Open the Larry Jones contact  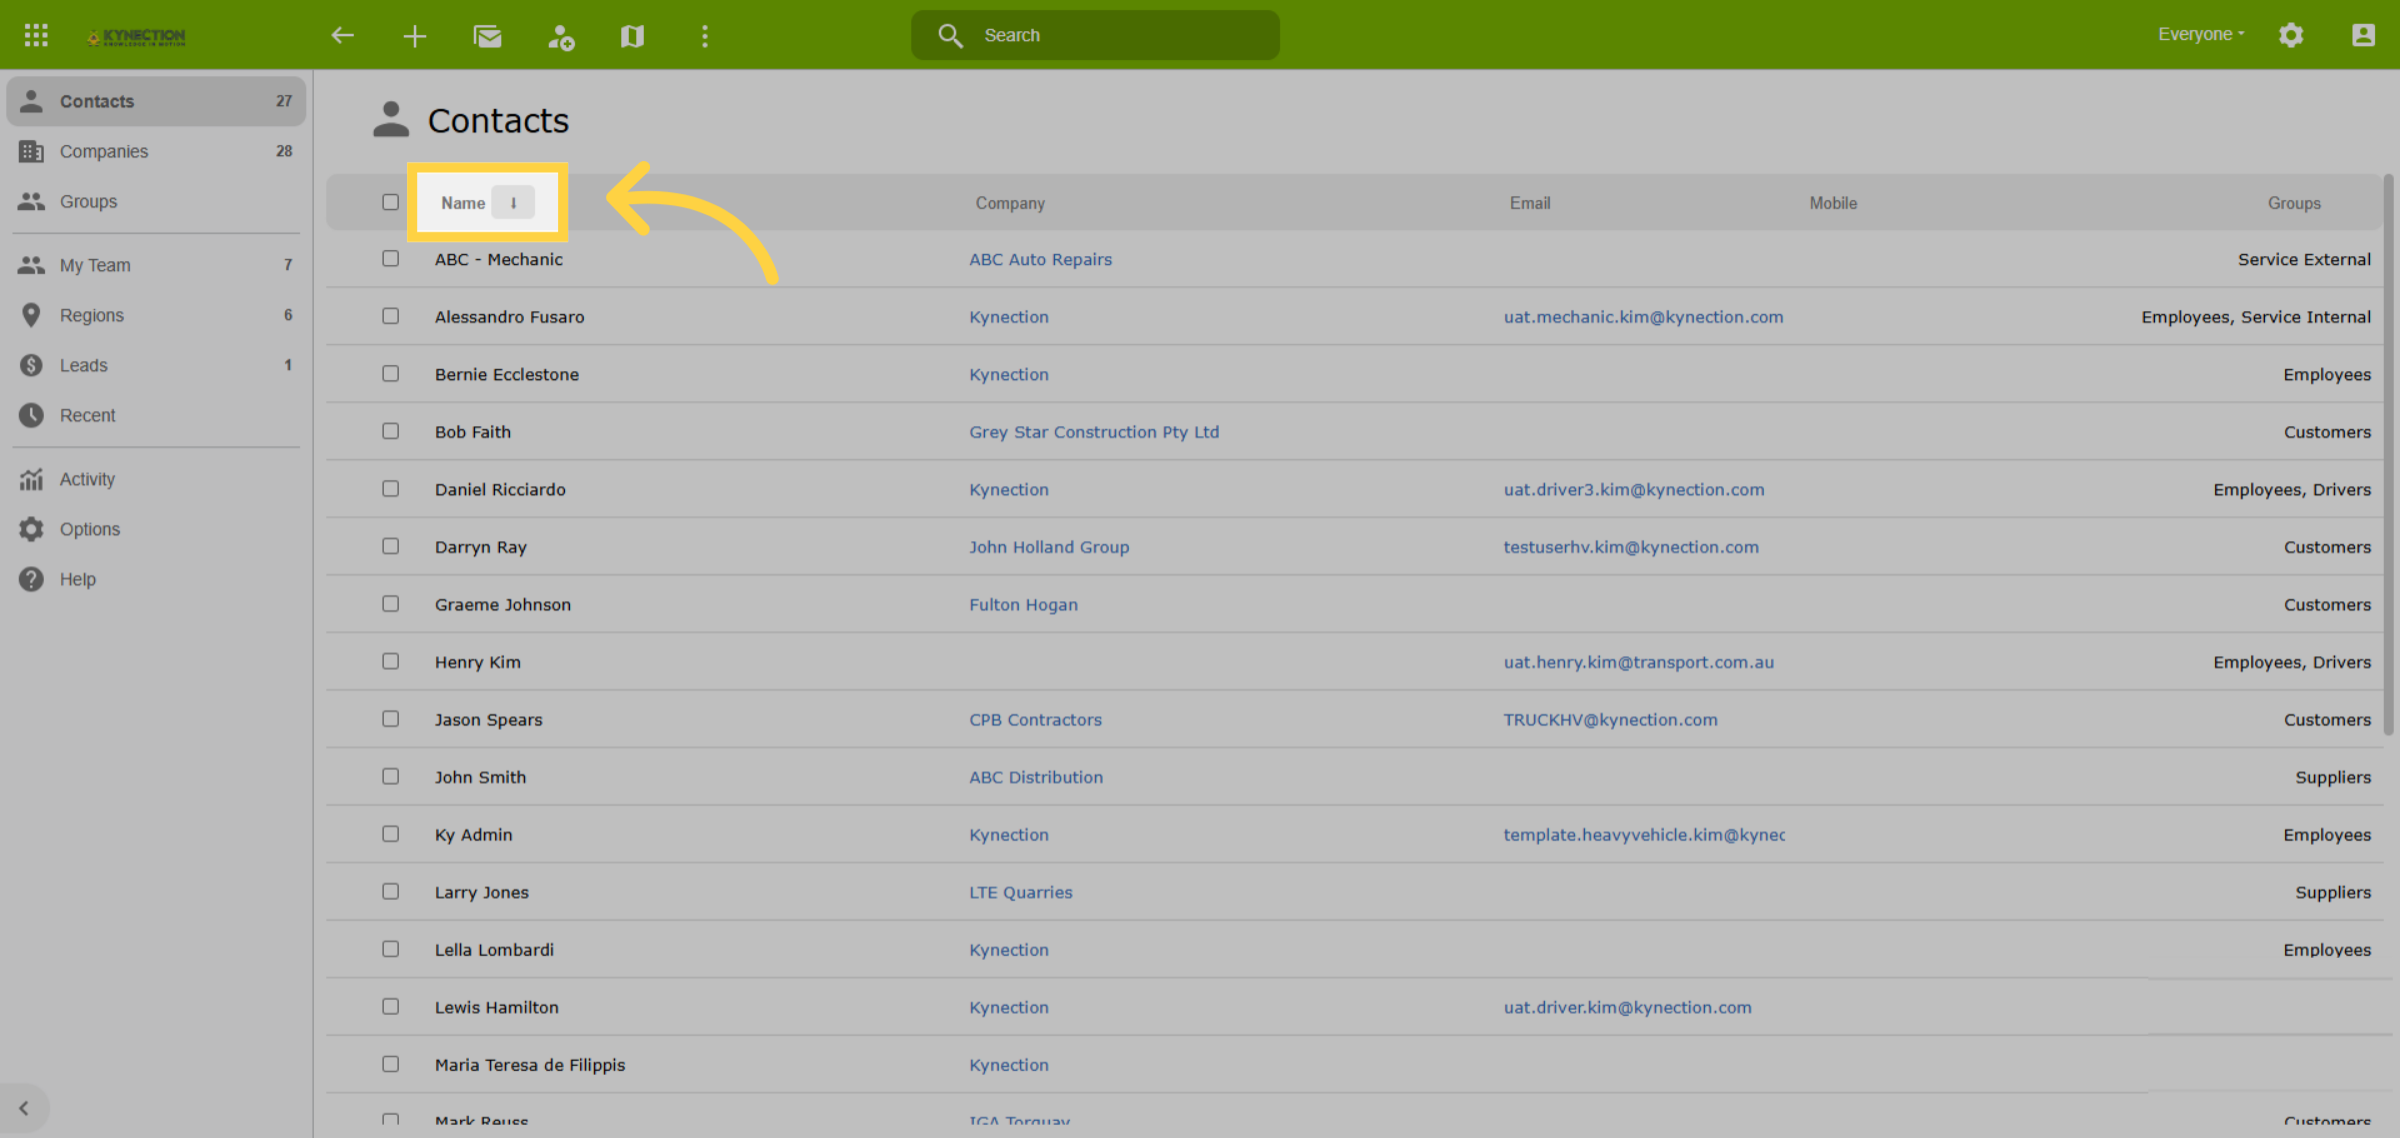[481, 893]
